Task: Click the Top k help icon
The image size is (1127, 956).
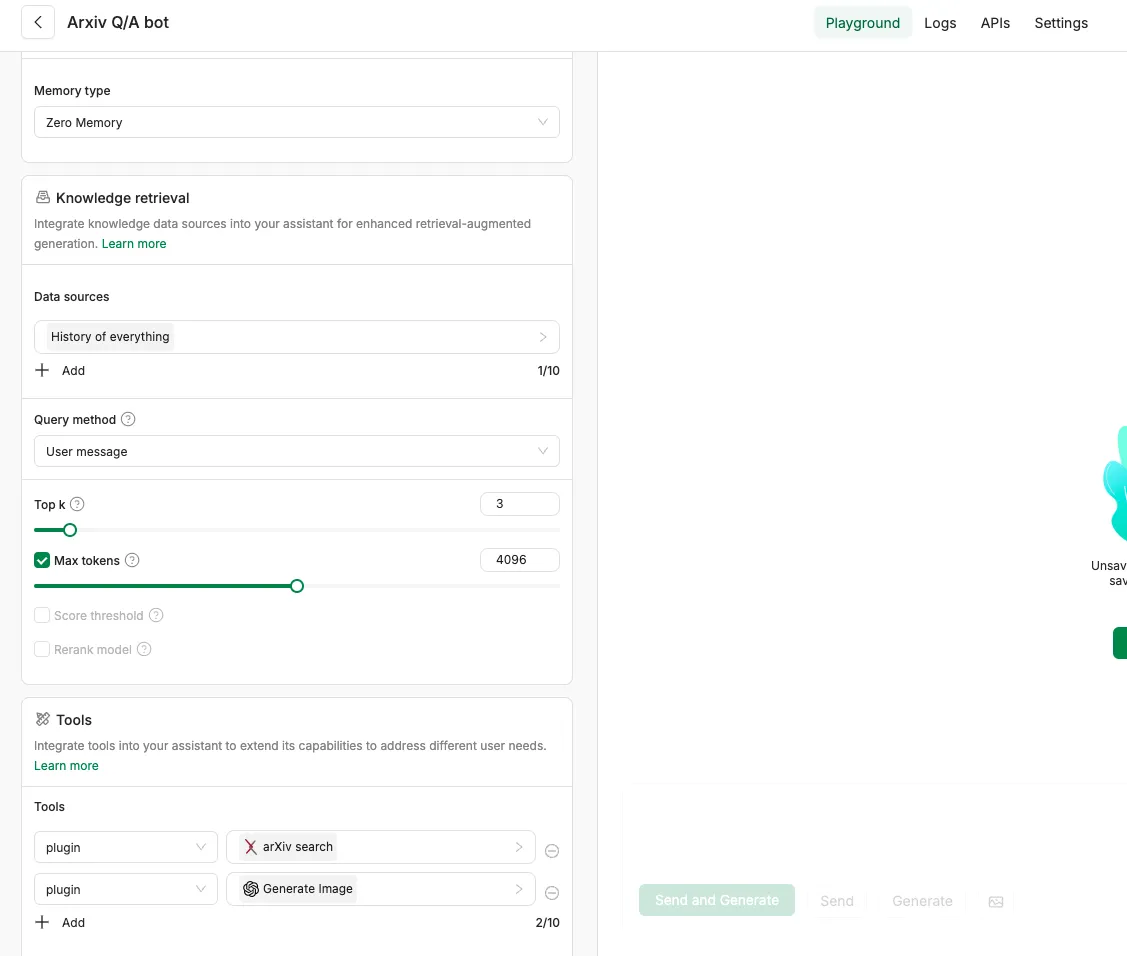Action: pos(77,505)
